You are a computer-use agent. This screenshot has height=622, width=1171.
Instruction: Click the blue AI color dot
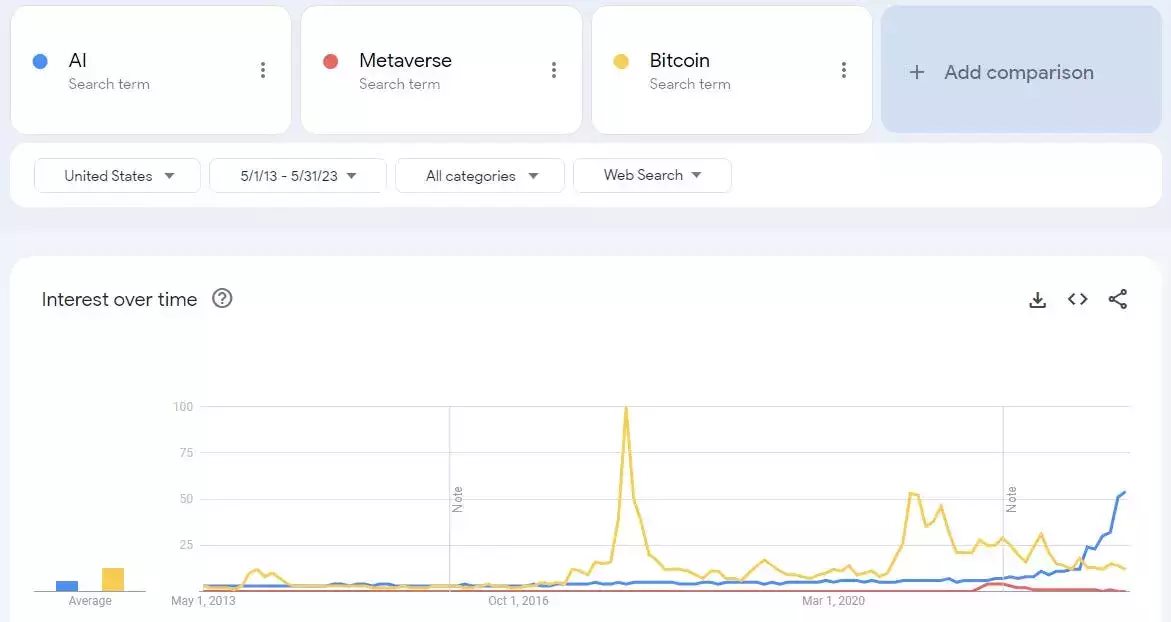[x=40, y=61]
